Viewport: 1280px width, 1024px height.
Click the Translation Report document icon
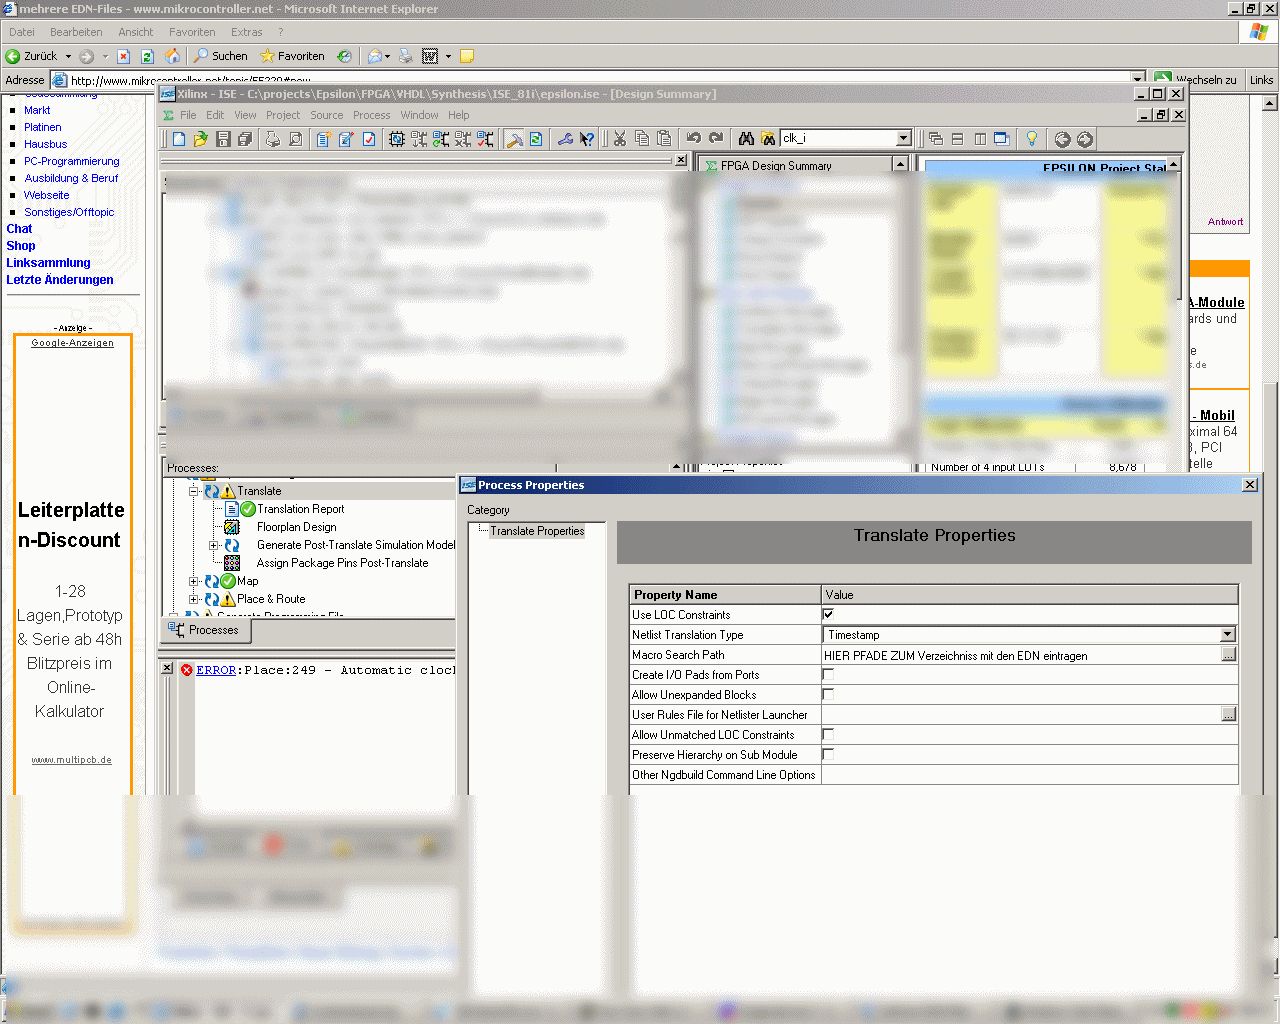[x=232, y=509]
